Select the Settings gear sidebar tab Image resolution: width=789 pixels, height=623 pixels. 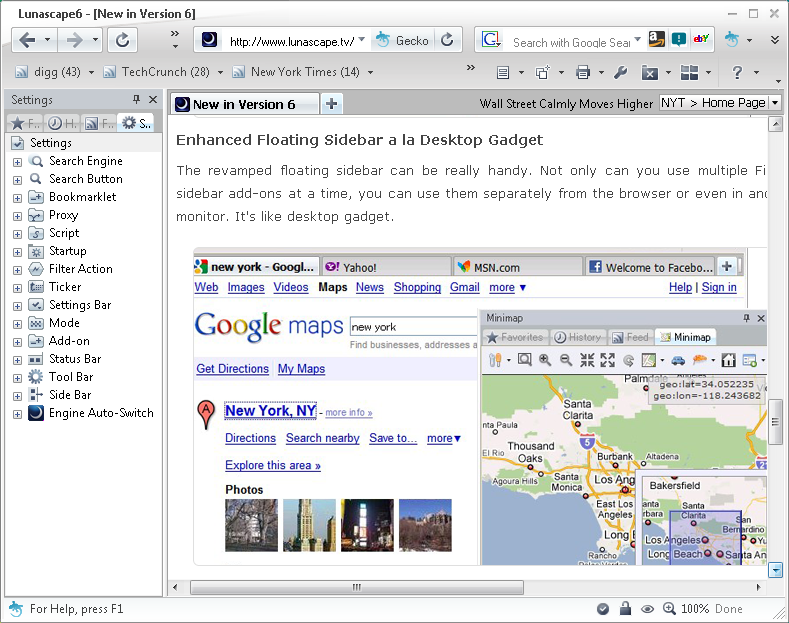135,123
